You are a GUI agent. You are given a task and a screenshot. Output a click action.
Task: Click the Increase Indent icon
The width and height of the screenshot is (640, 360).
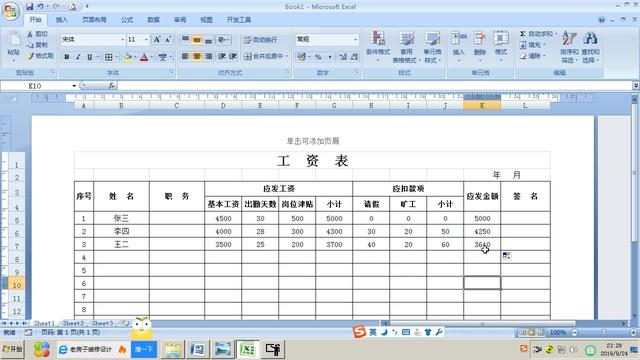(x=233, y=56)
